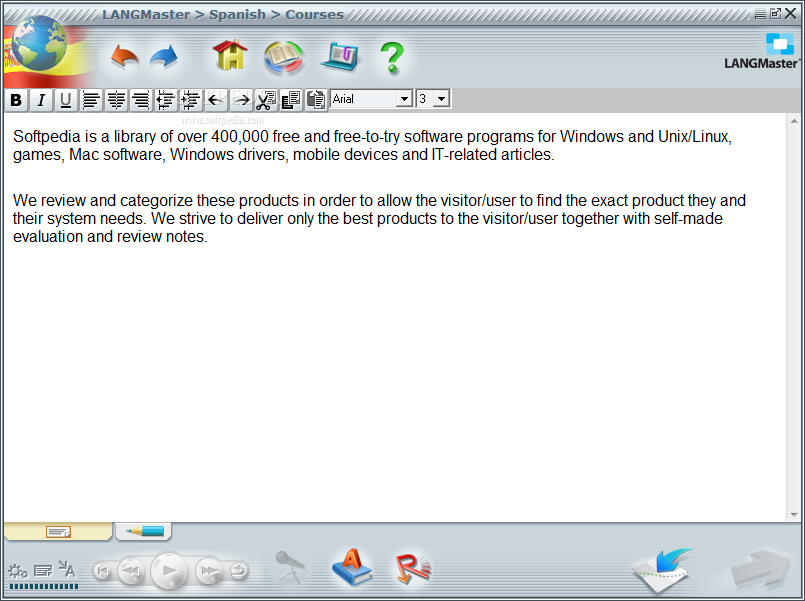Click the redo right-arrow toolbar button

click(x=241, y=100)
